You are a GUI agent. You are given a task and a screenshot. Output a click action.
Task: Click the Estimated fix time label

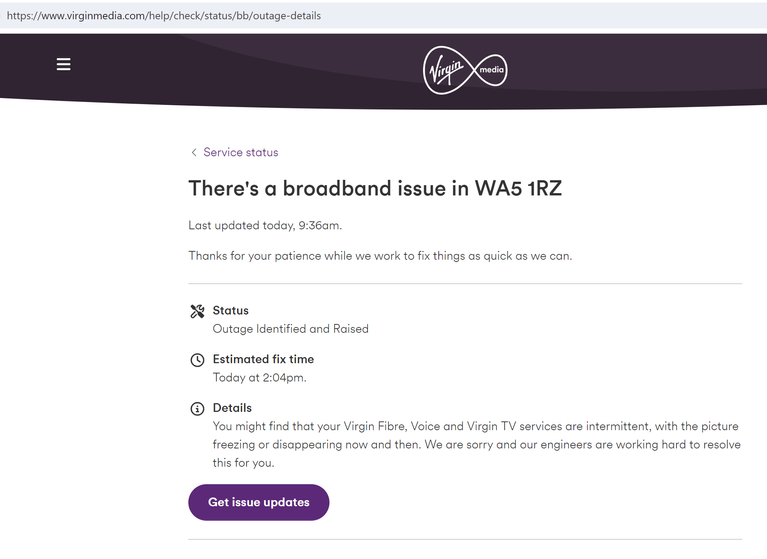263,359
